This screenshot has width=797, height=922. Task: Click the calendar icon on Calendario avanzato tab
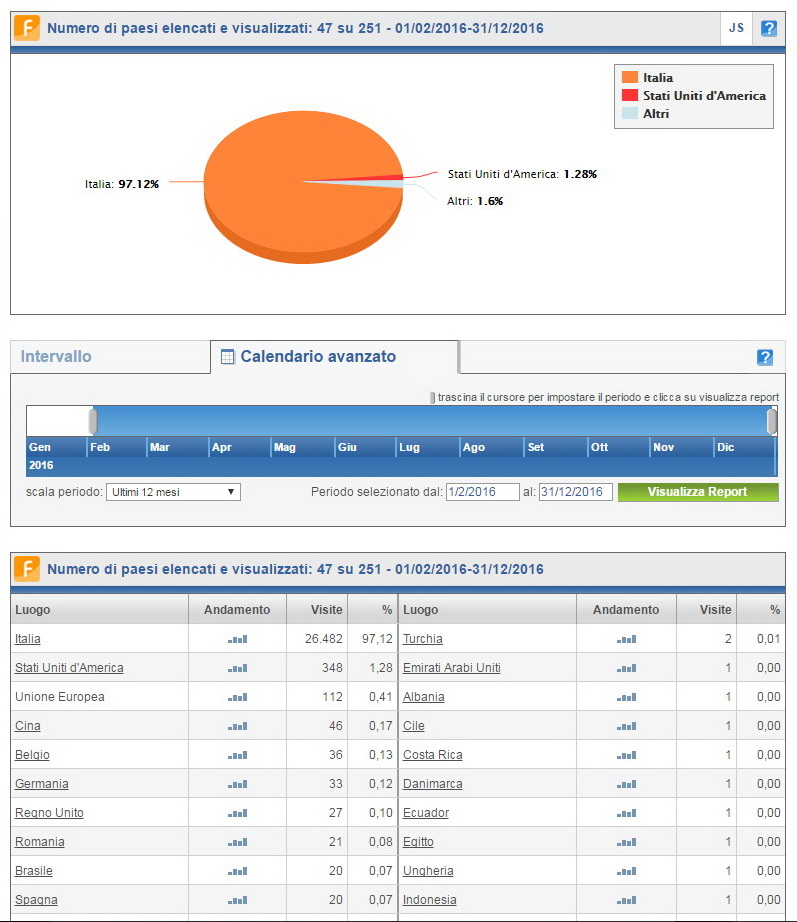coord(227,356)
